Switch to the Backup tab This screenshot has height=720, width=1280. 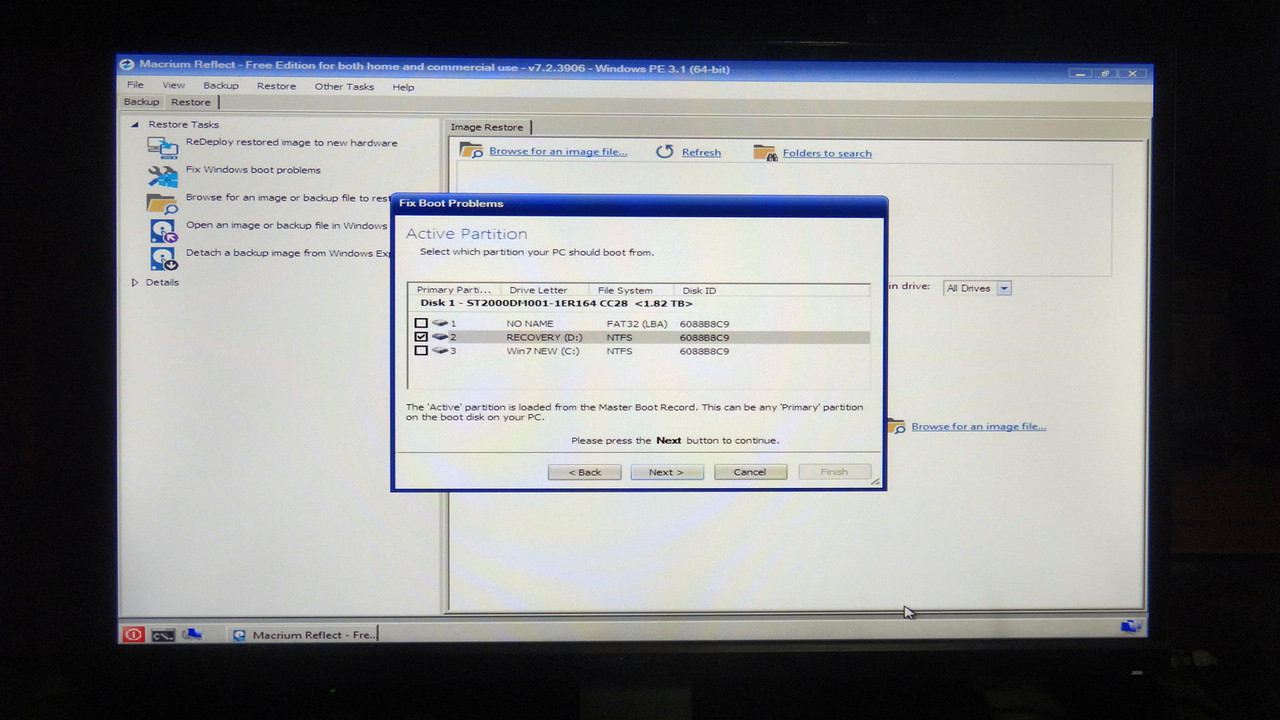[141, 102]
